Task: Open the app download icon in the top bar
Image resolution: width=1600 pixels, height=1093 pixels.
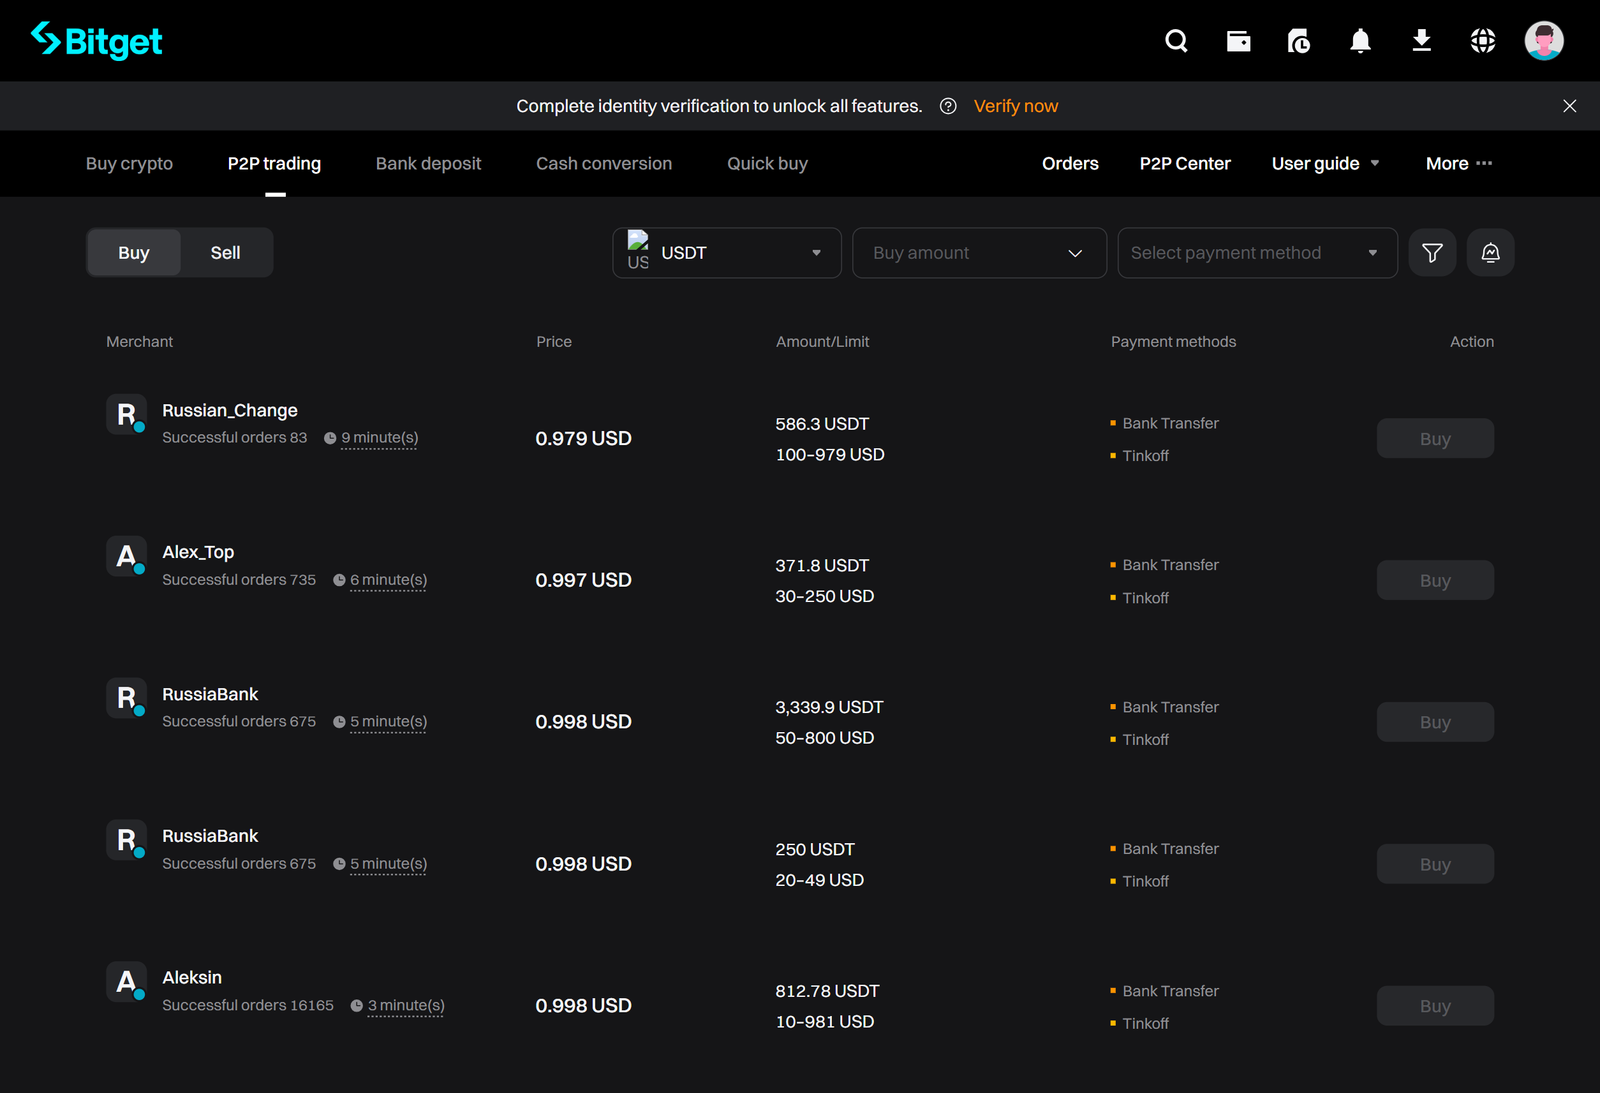Action: click(1421, 40)
